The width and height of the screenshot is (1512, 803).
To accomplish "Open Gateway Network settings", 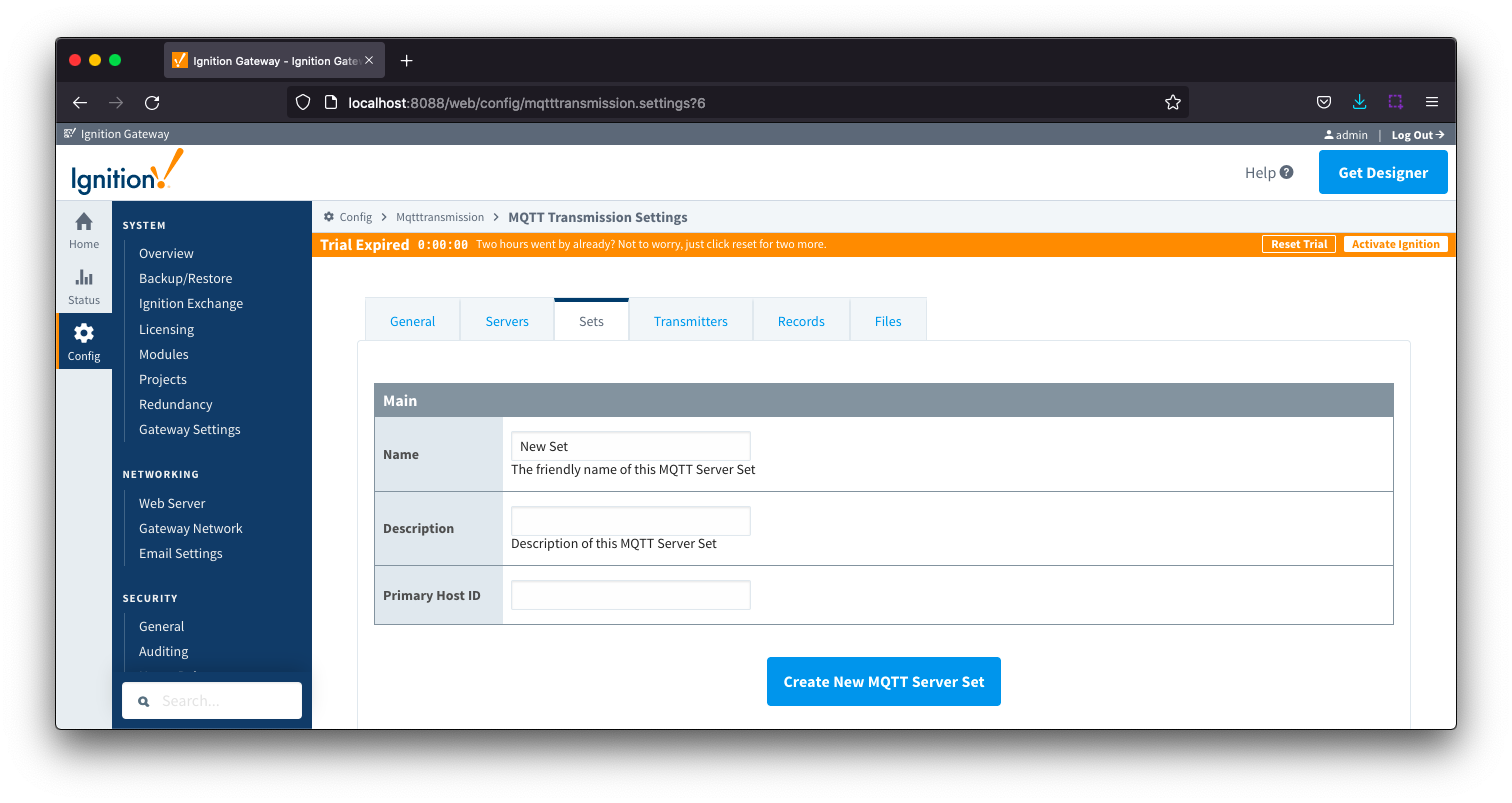I will (191, 528).
